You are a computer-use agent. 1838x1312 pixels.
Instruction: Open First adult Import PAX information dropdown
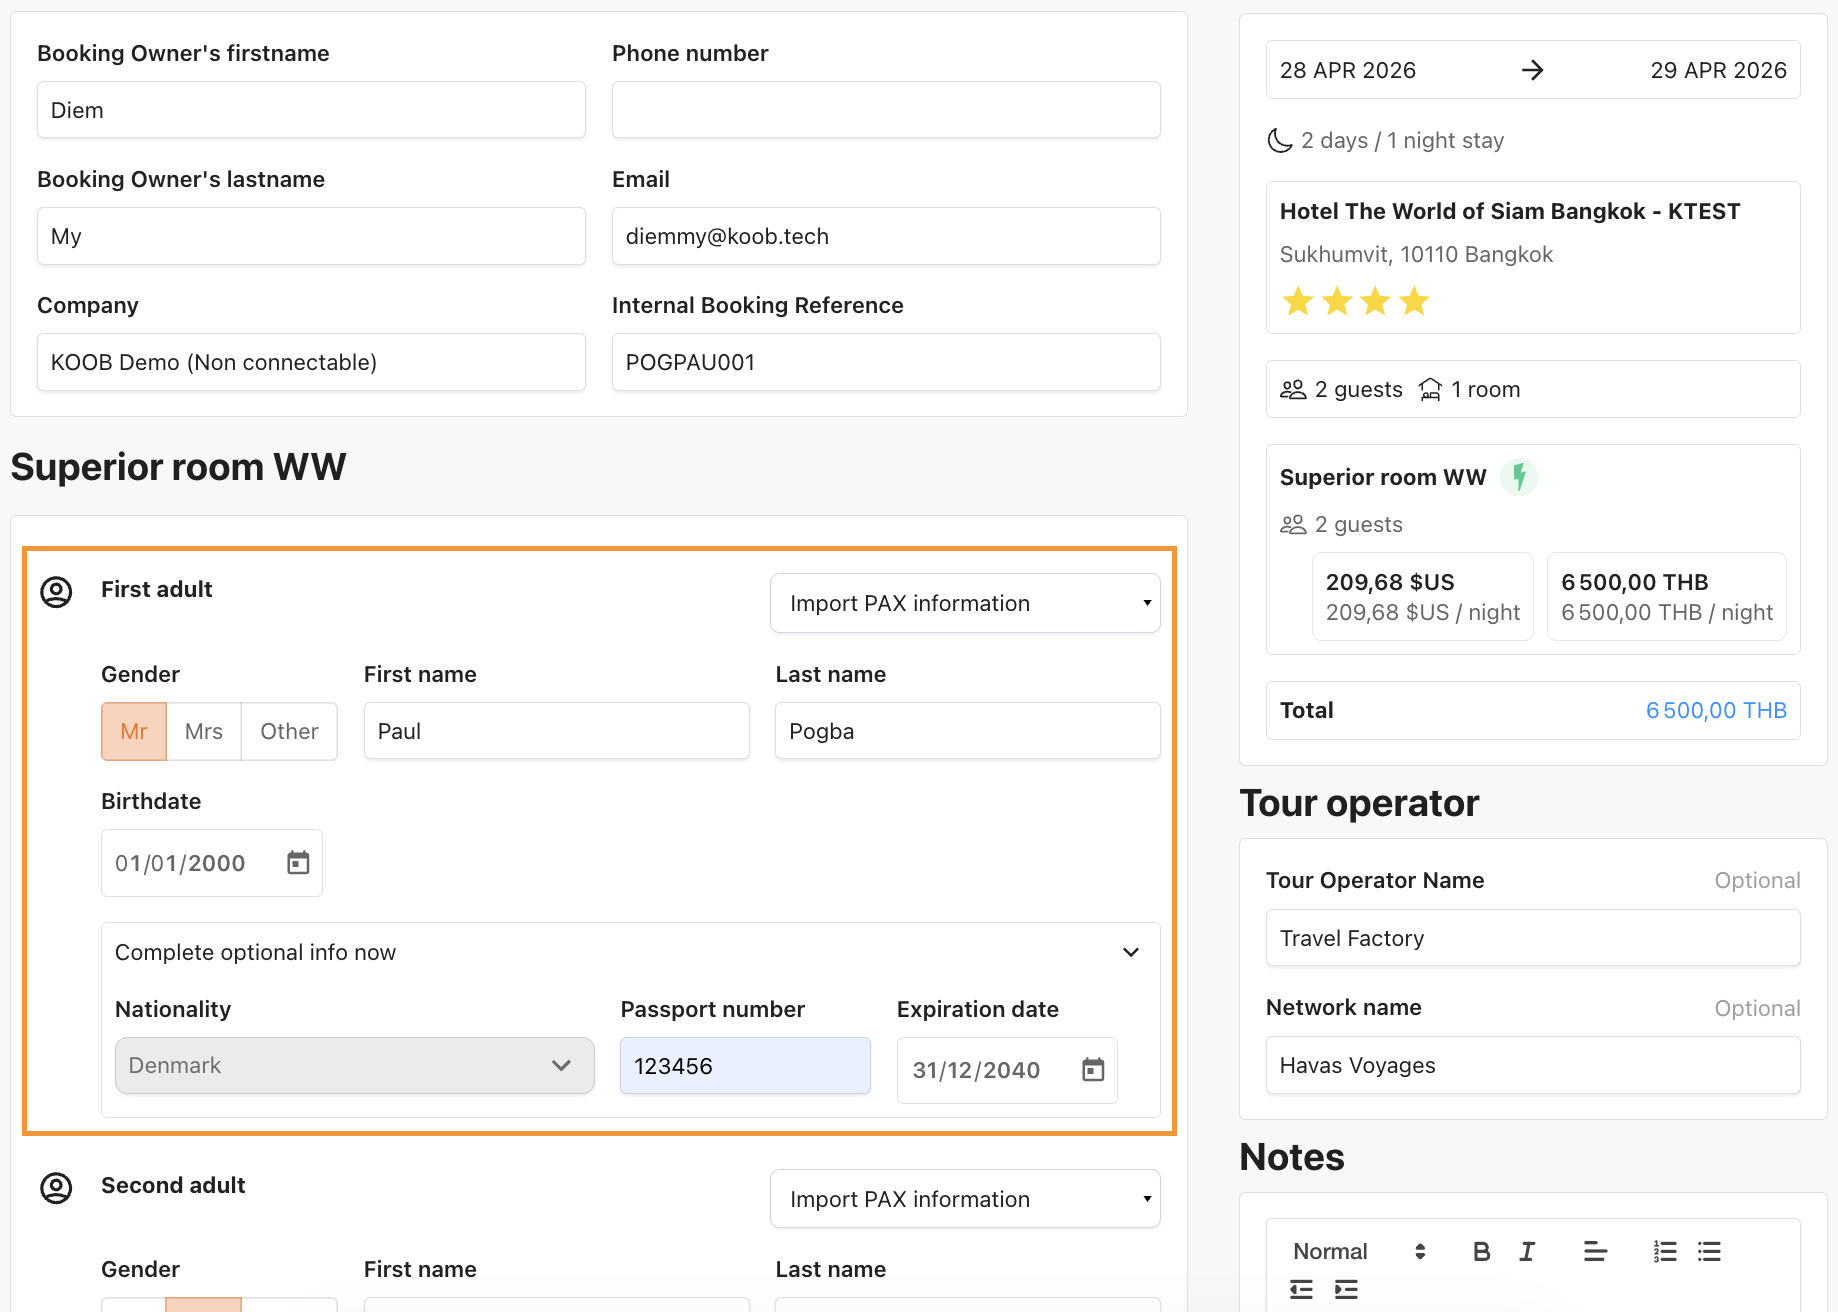tap(965, 603)
